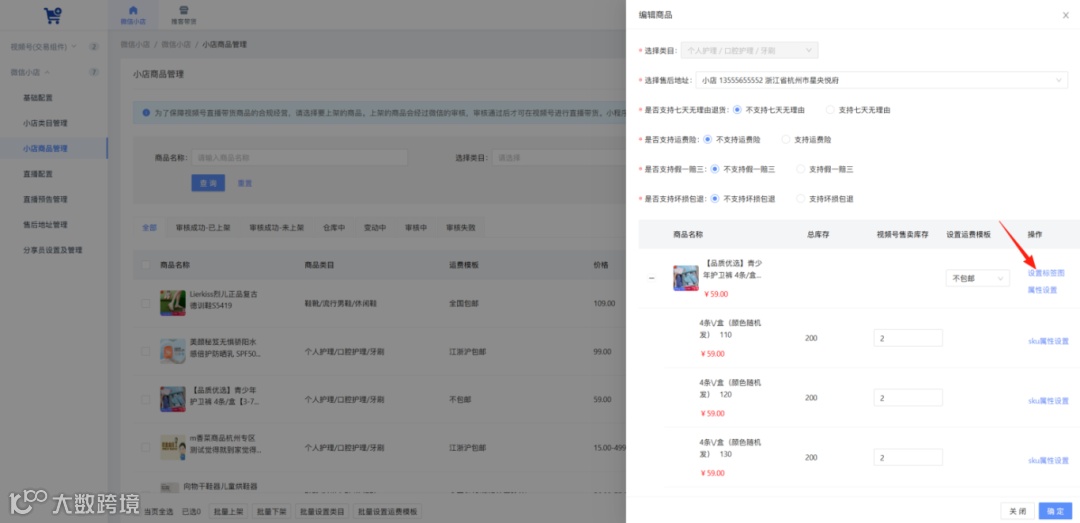This screenshot has height=523, width=1080.
Task: Focus the stock input for the 130 size row
Action: (x=908, y=458)
